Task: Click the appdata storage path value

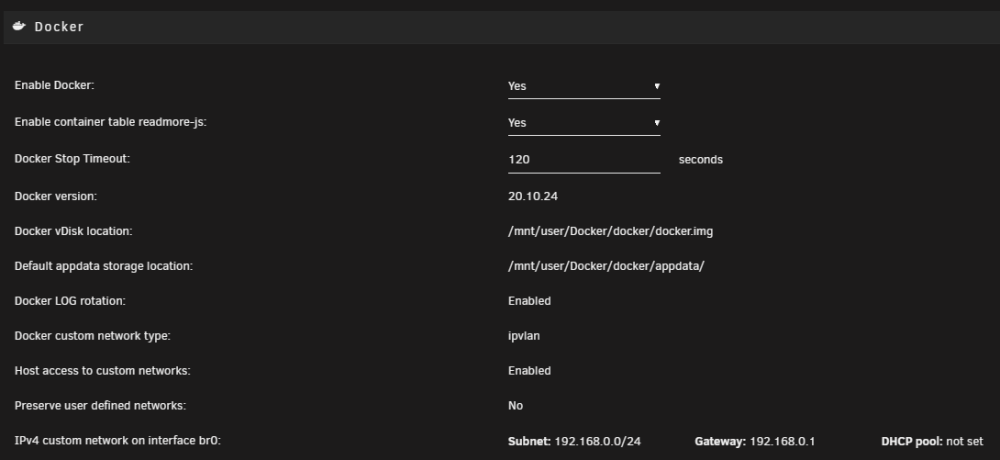Action: pos(606,267)
